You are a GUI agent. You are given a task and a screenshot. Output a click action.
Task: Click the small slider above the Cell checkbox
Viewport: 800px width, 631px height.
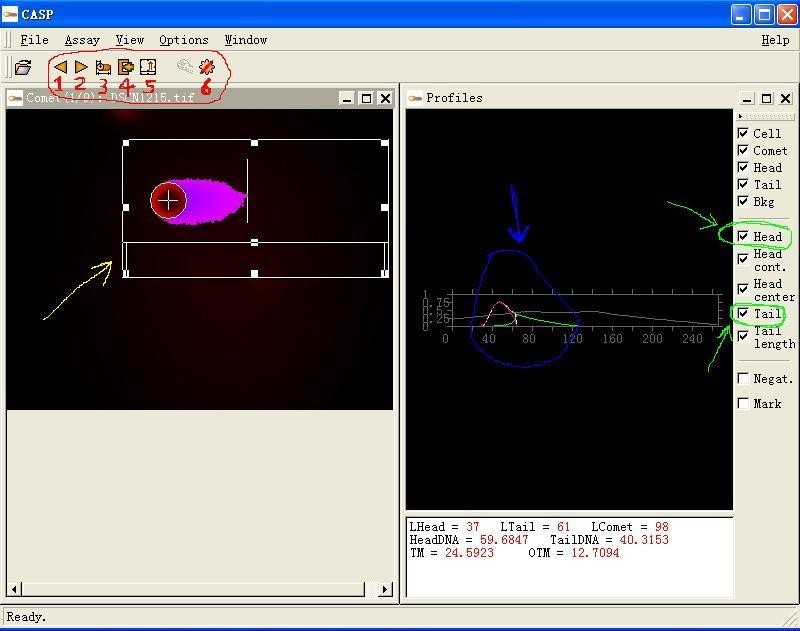(766, 117)
